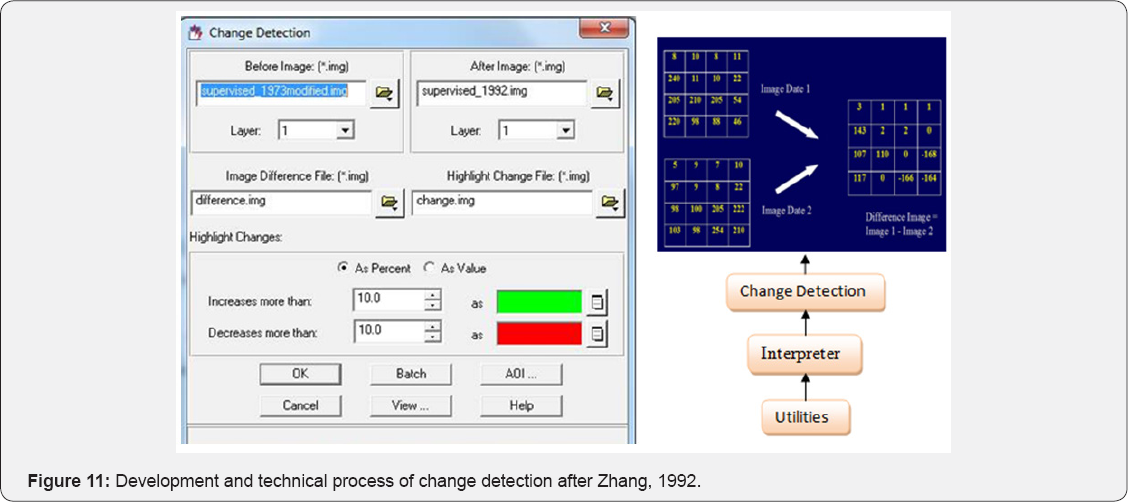Browse for Highlight Change File
The height and width of the screenshot is (502, 1128).
[x=609, y=203]
